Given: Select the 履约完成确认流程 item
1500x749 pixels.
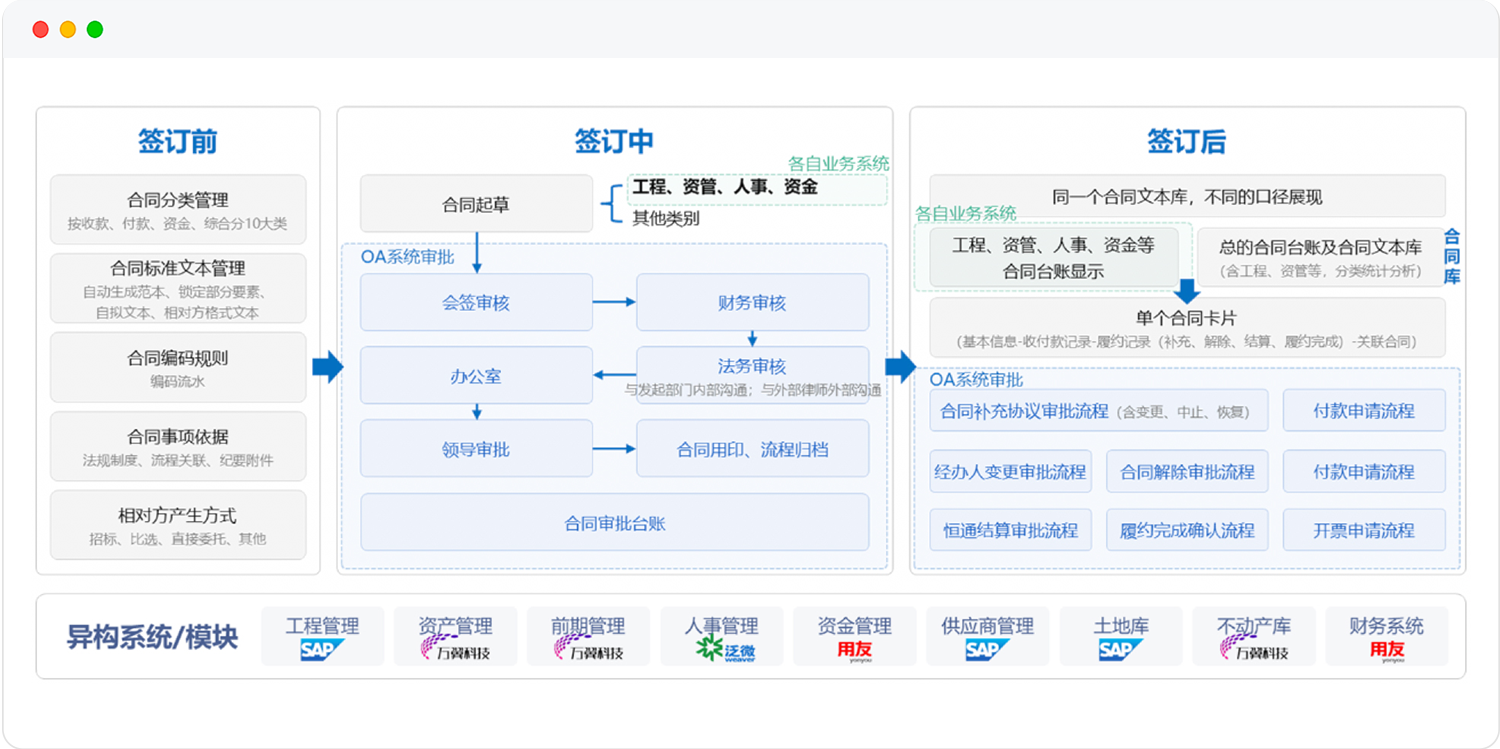Looking at the screenshot, I should [1187, 530].
